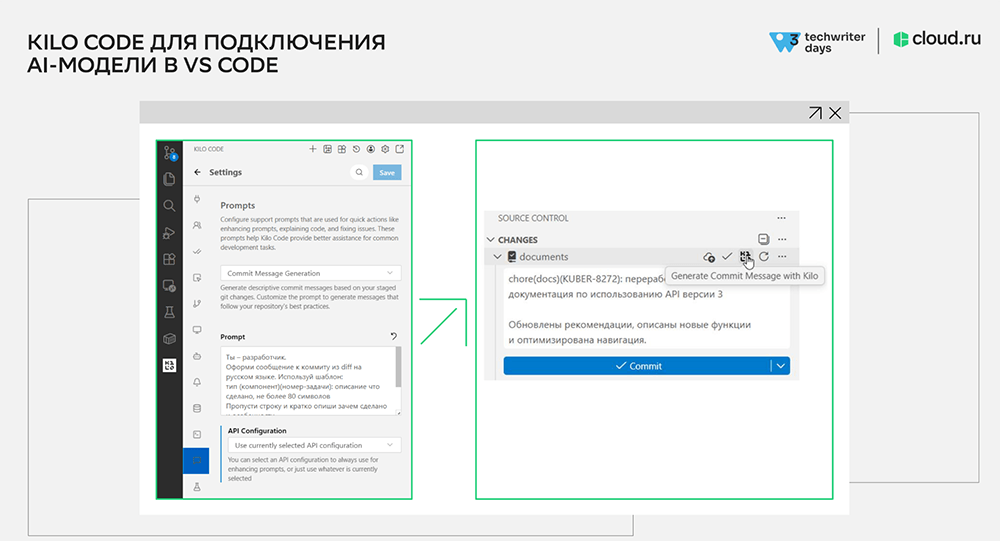
Task: Open Notifications bell settings tab
Action: click(x=197, y=382)
